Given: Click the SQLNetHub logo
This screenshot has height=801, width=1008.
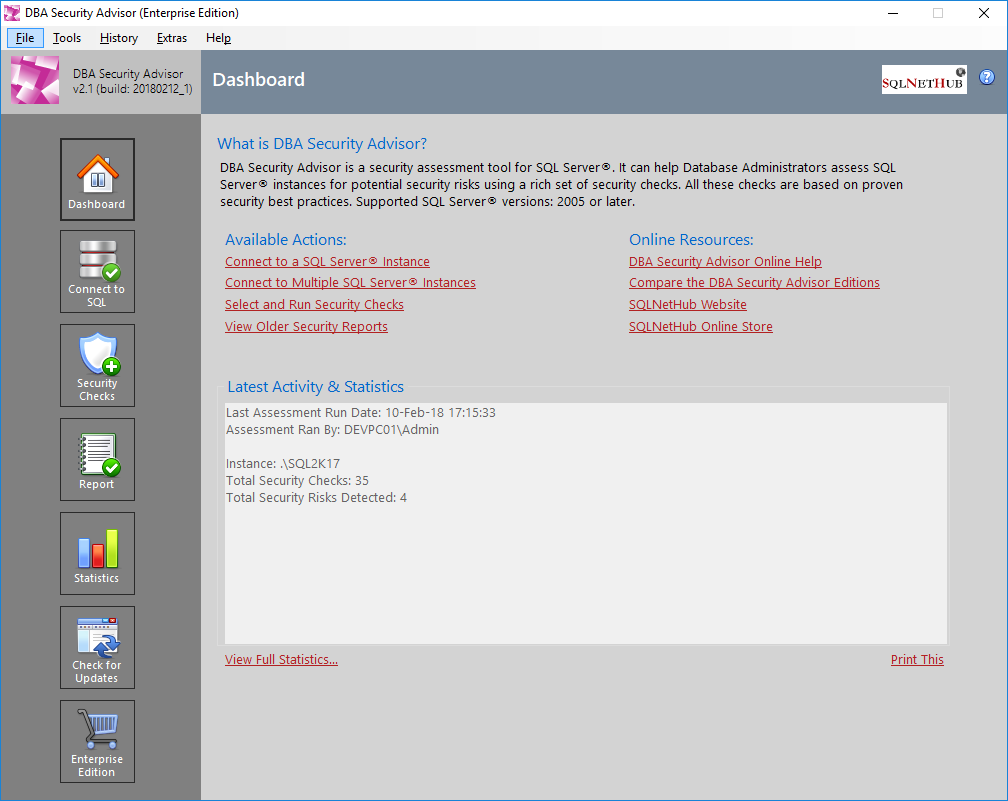Looking at the screenshot, I should [x=924, y=80].
